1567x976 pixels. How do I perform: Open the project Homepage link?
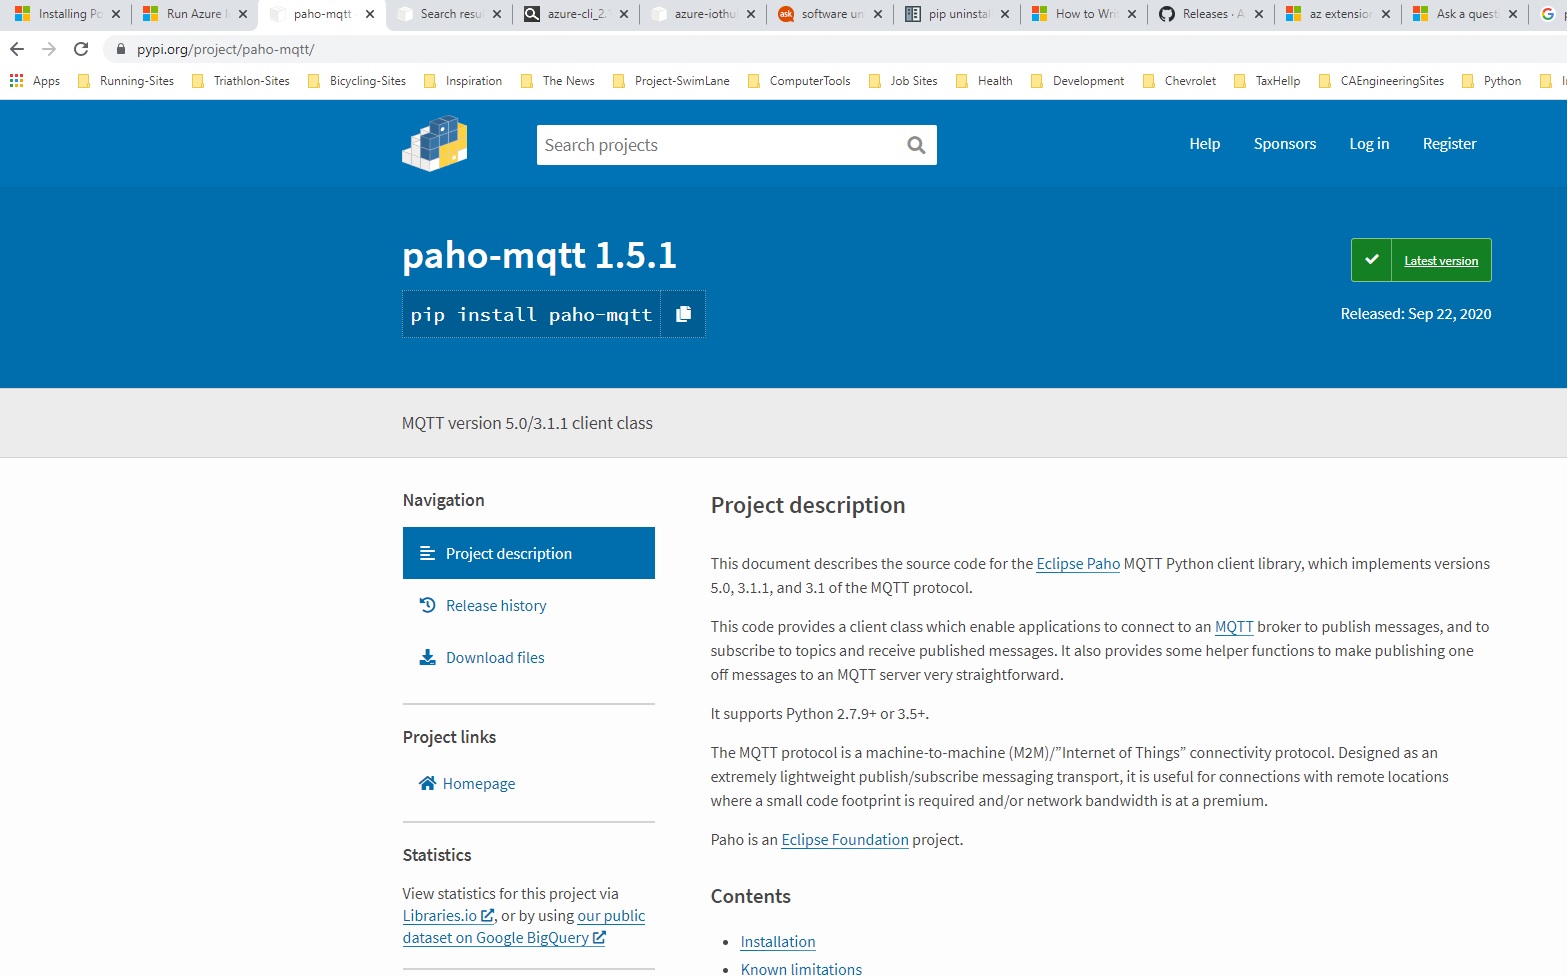tap(479, 783)
